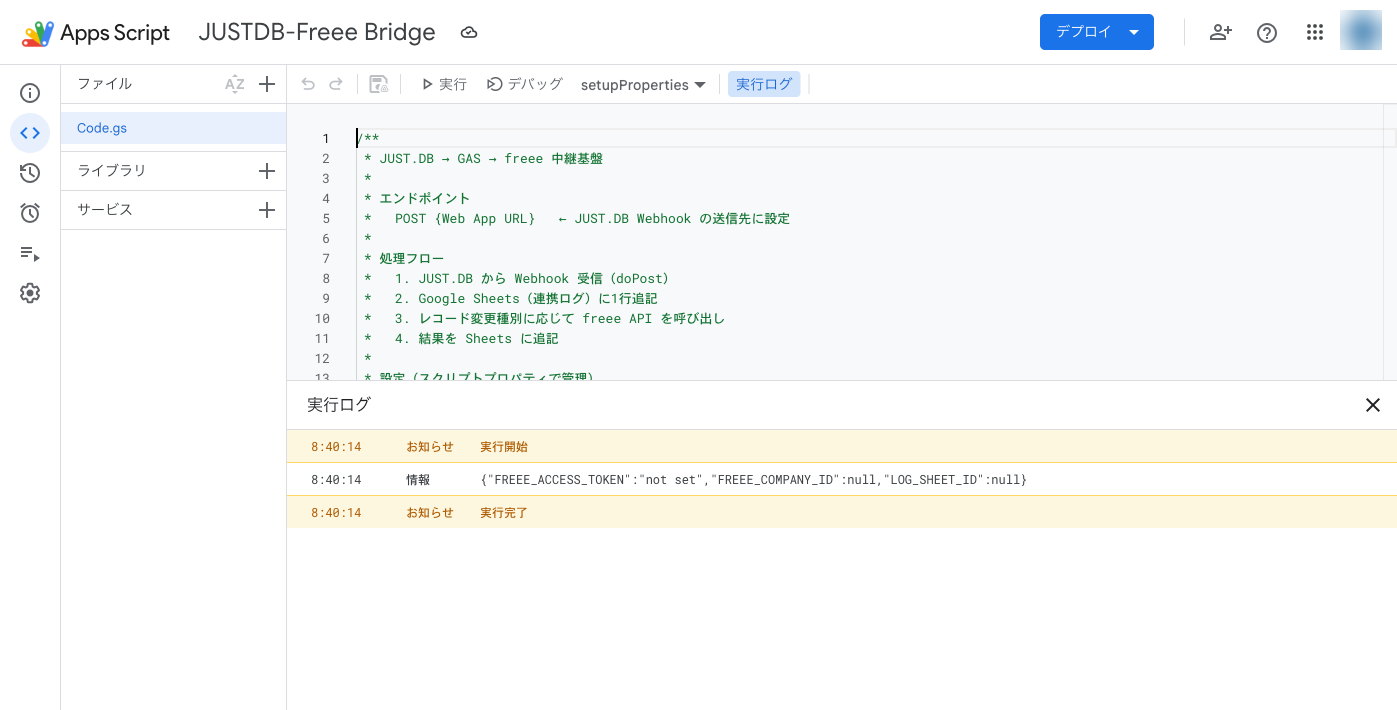Click the 実行ログ panel heading
The height and width of the screenshot is (710, 1397).
tap(339, 405)
